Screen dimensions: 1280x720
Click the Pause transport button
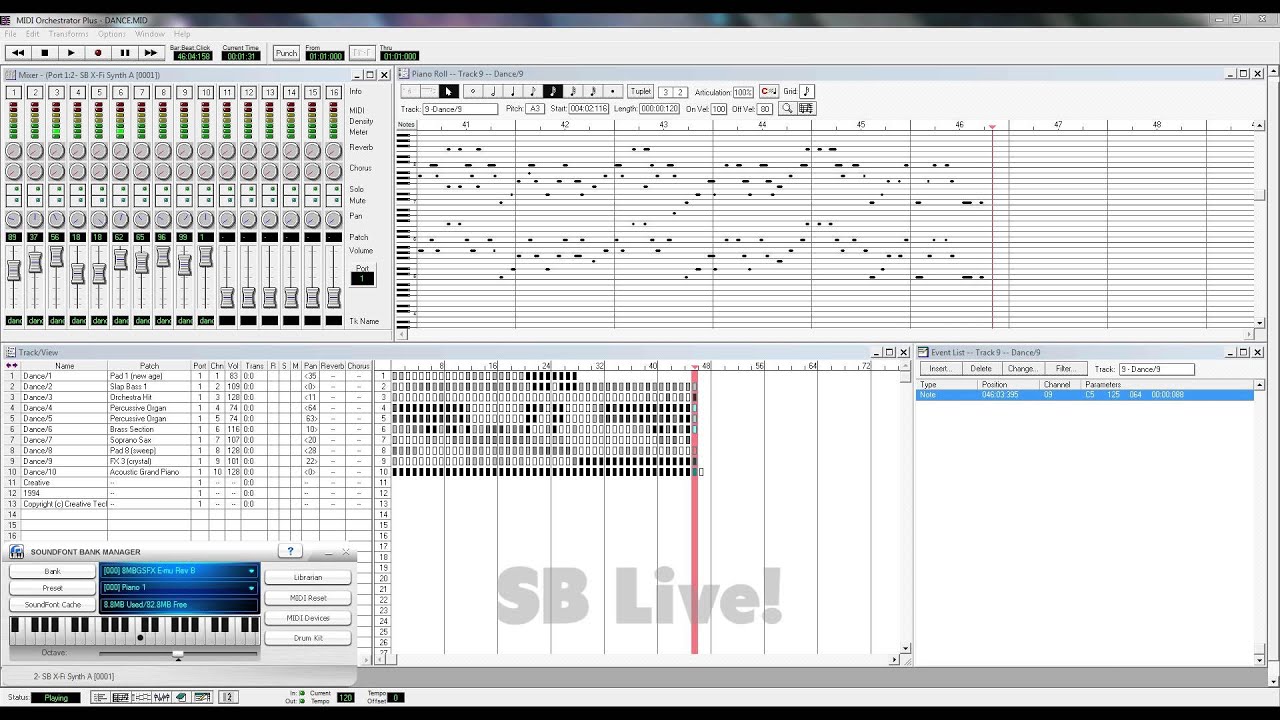(124, 53)
